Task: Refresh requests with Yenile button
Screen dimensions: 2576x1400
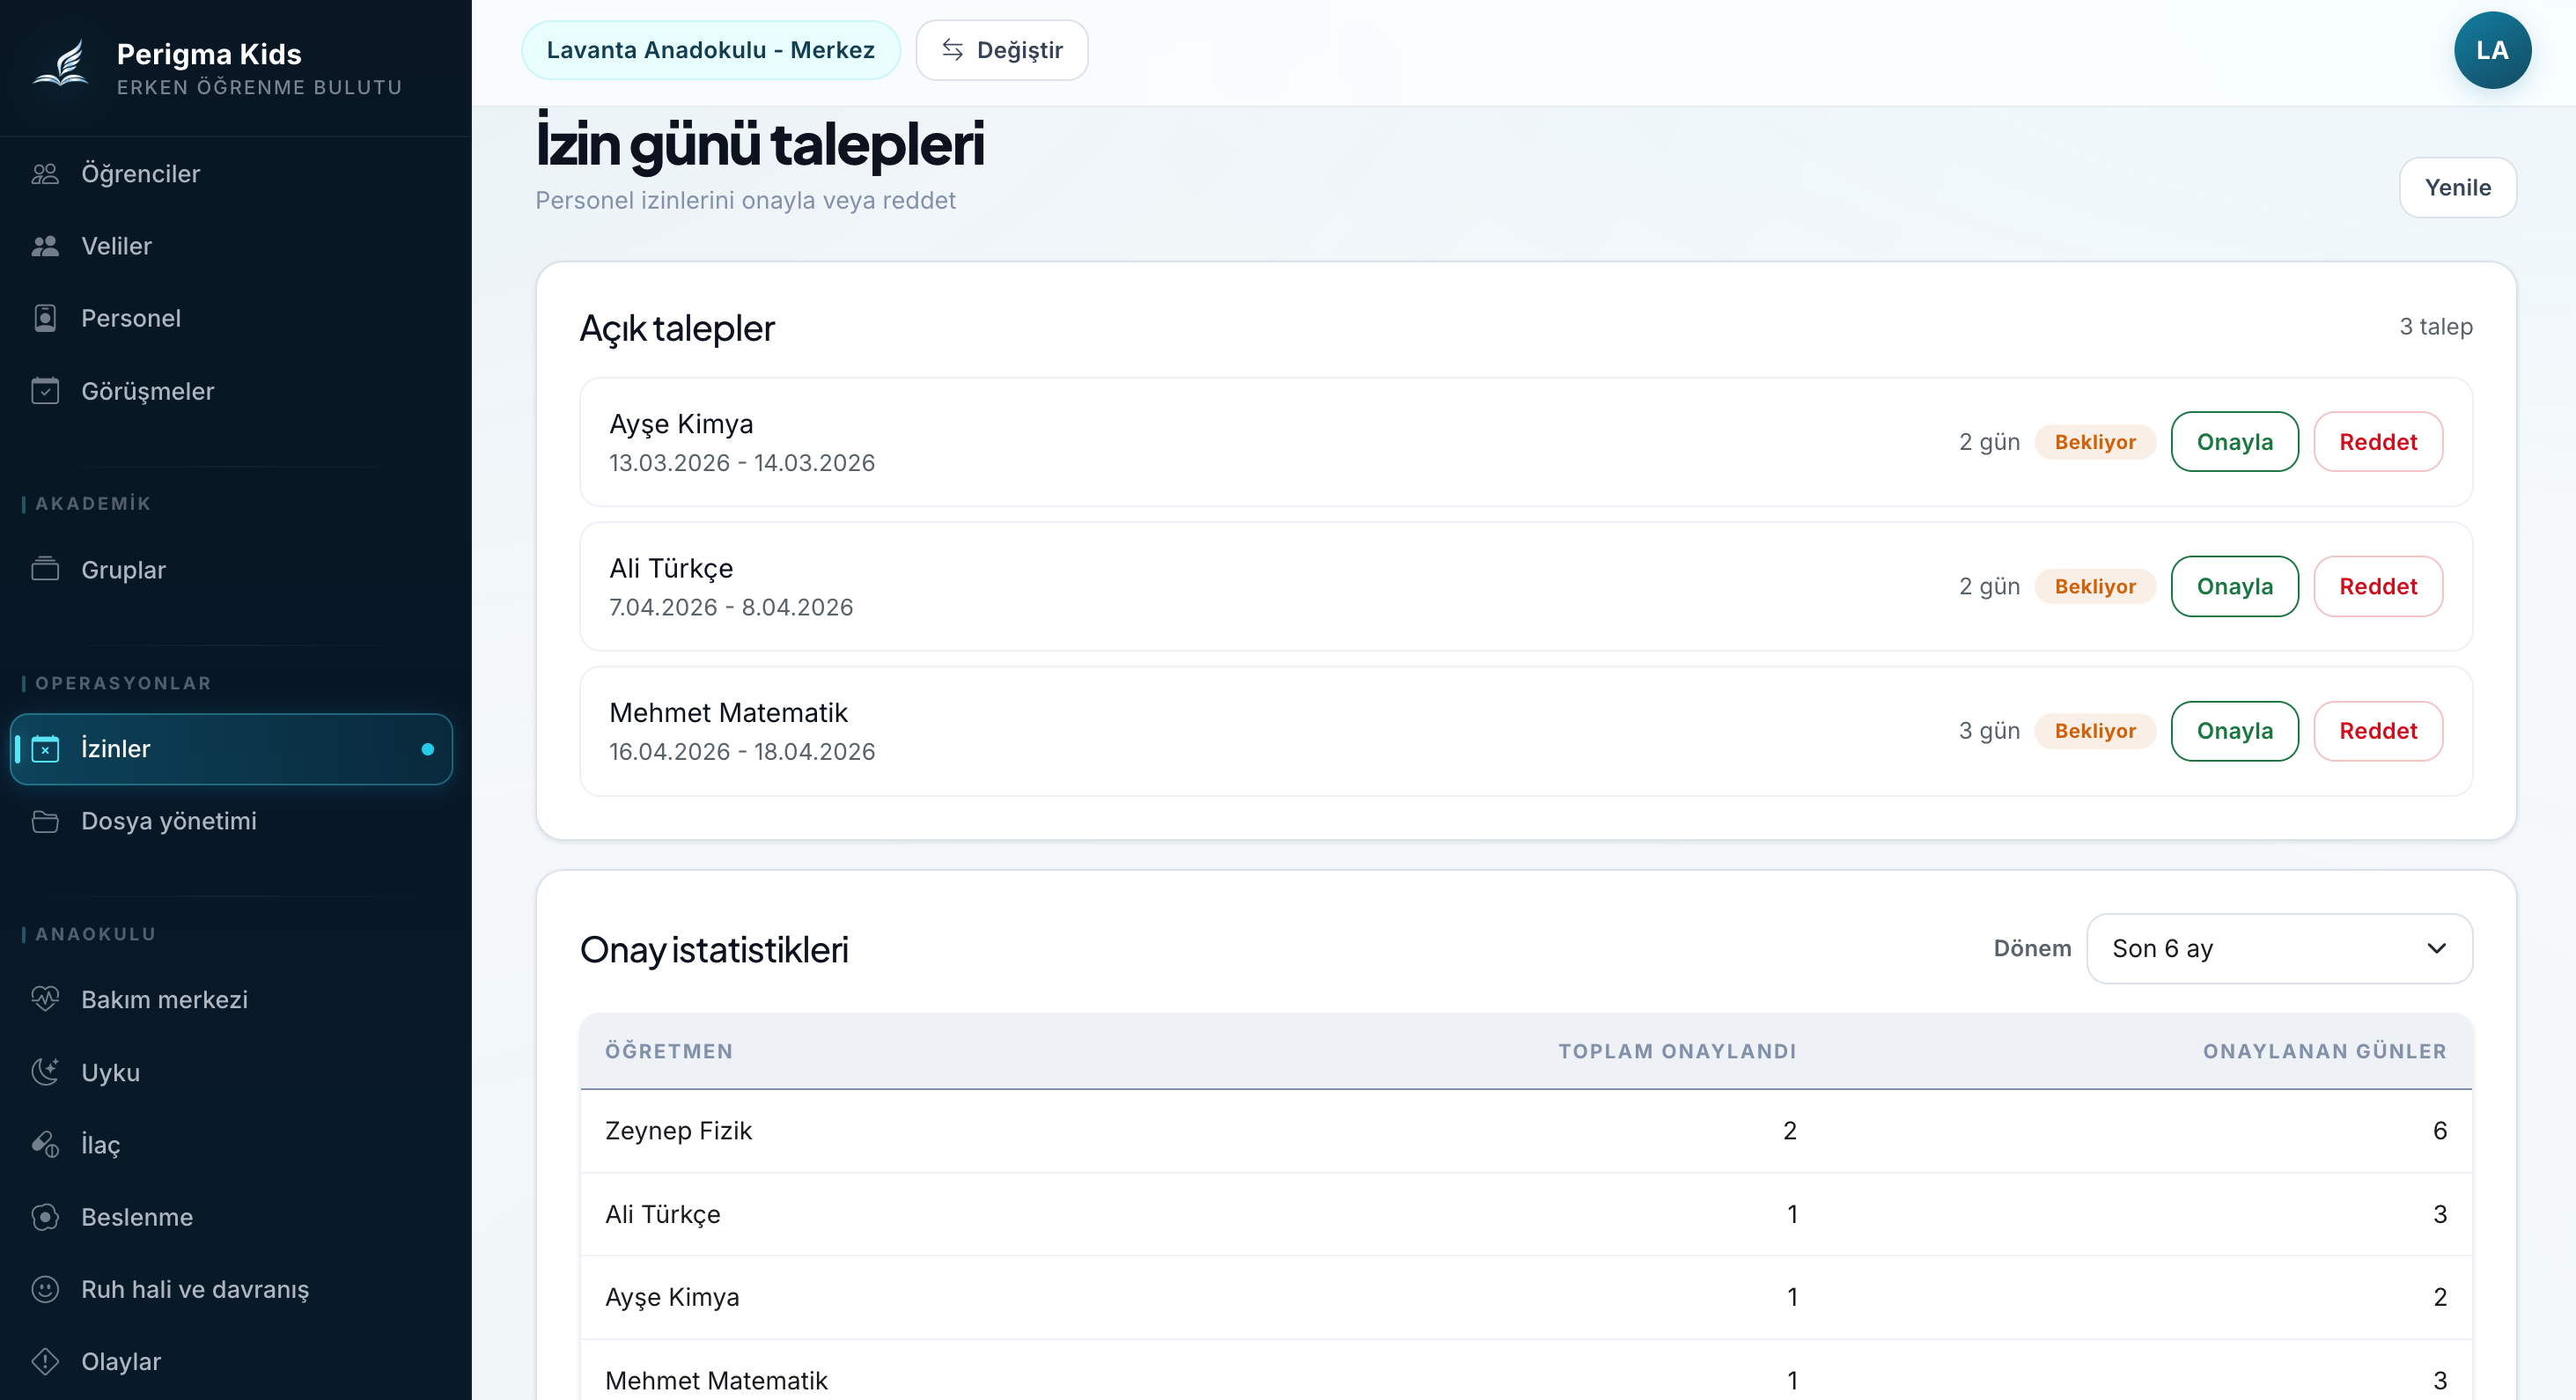Action: click(x=2457, y=187)
